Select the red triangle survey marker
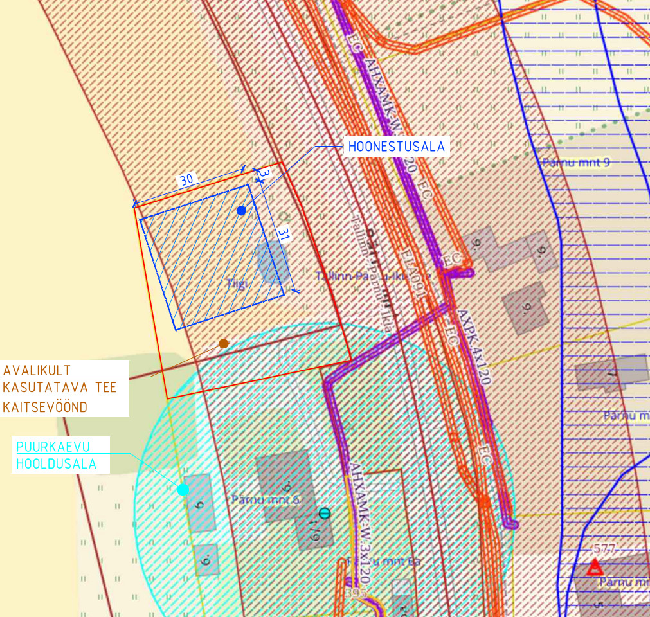This screenshot has width=650, height=617. pyautogui.click(x=595, y=567)
